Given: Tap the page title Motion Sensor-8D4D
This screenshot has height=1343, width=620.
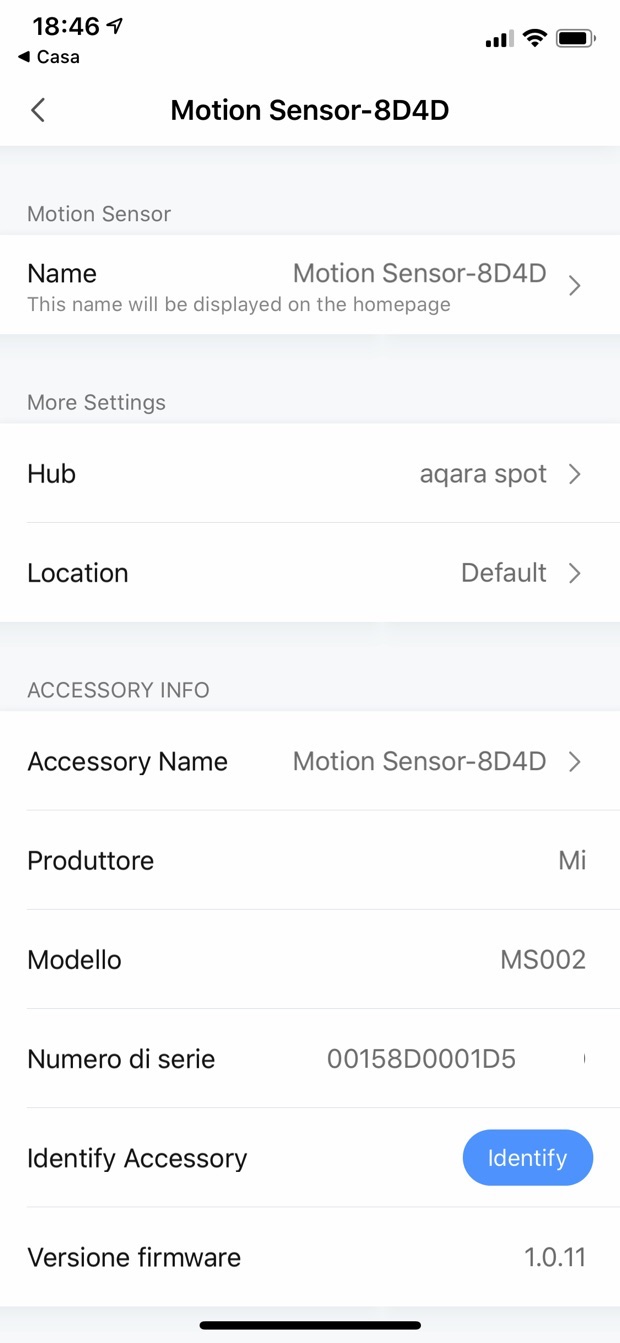Looking at the screenshot, I should 310,110.
